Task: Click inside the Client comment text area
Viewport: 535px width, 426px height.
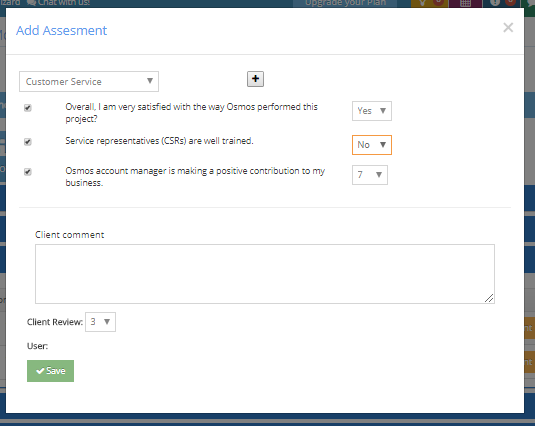Action: pyautogui.click(x=265, y=274)
